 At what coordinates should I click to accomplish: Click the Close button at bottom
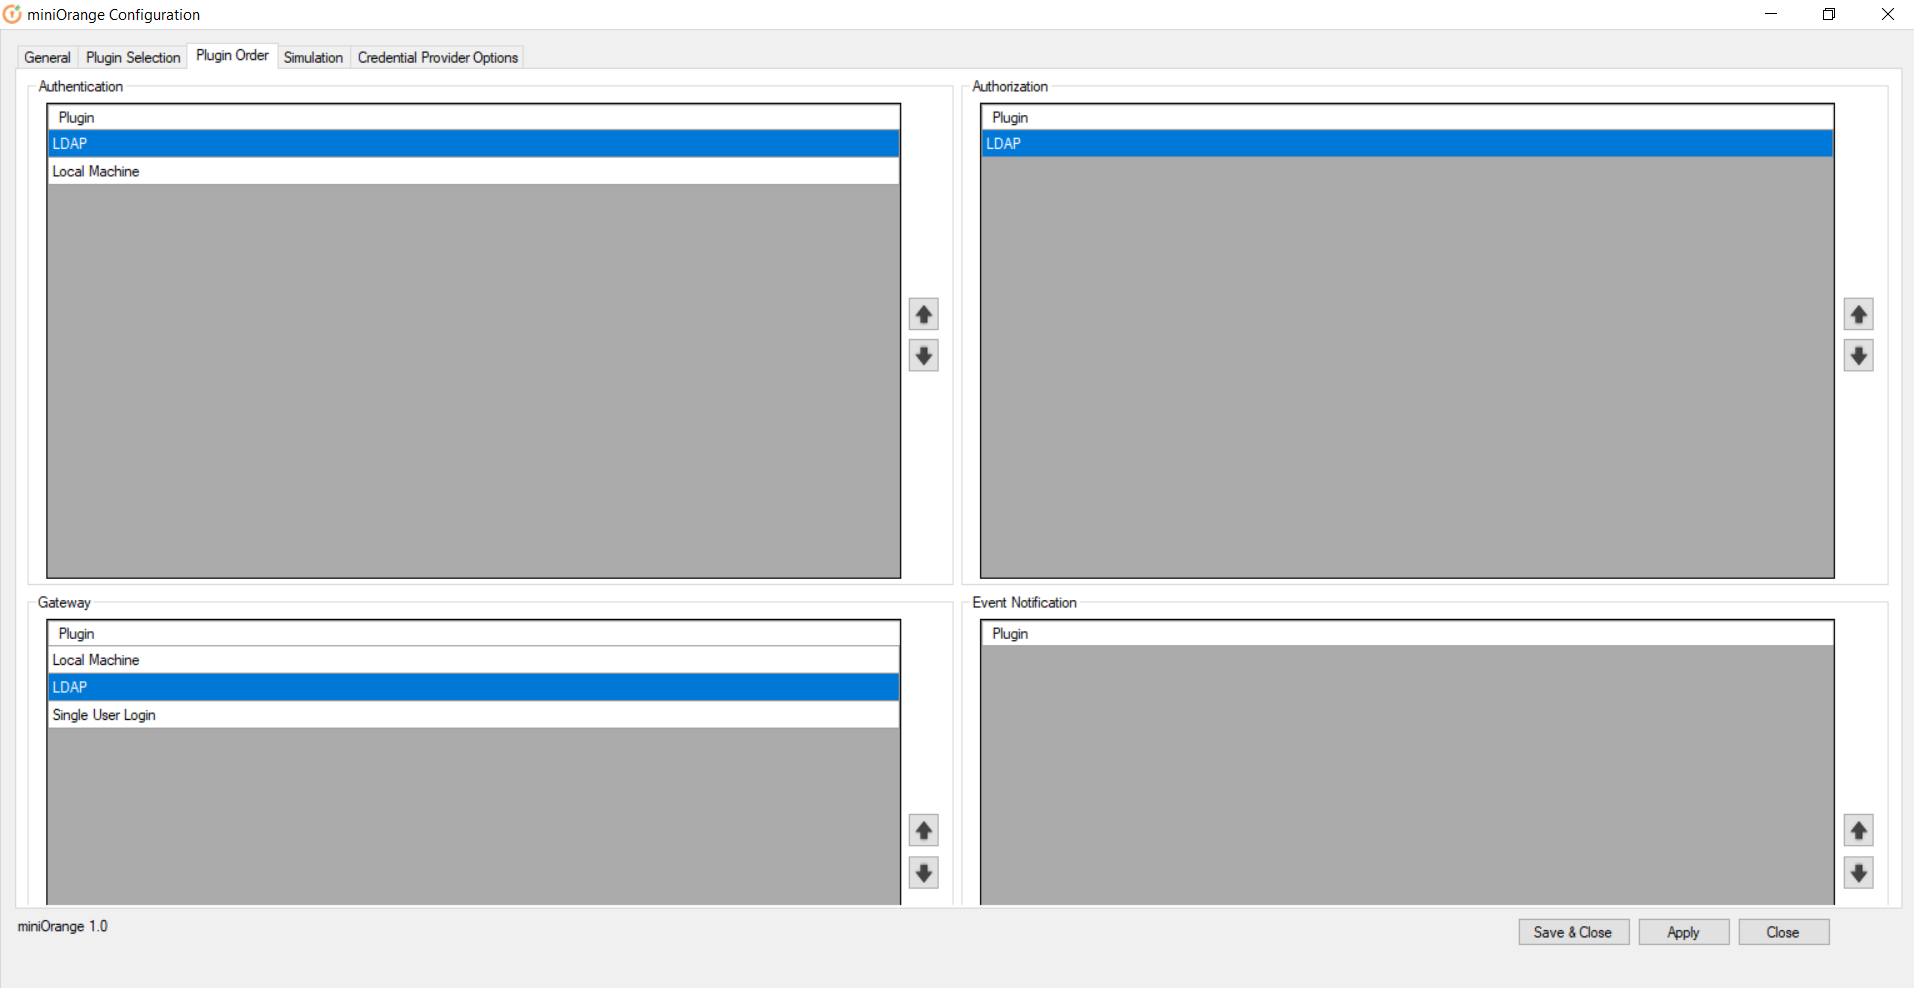click(1783, 932)
